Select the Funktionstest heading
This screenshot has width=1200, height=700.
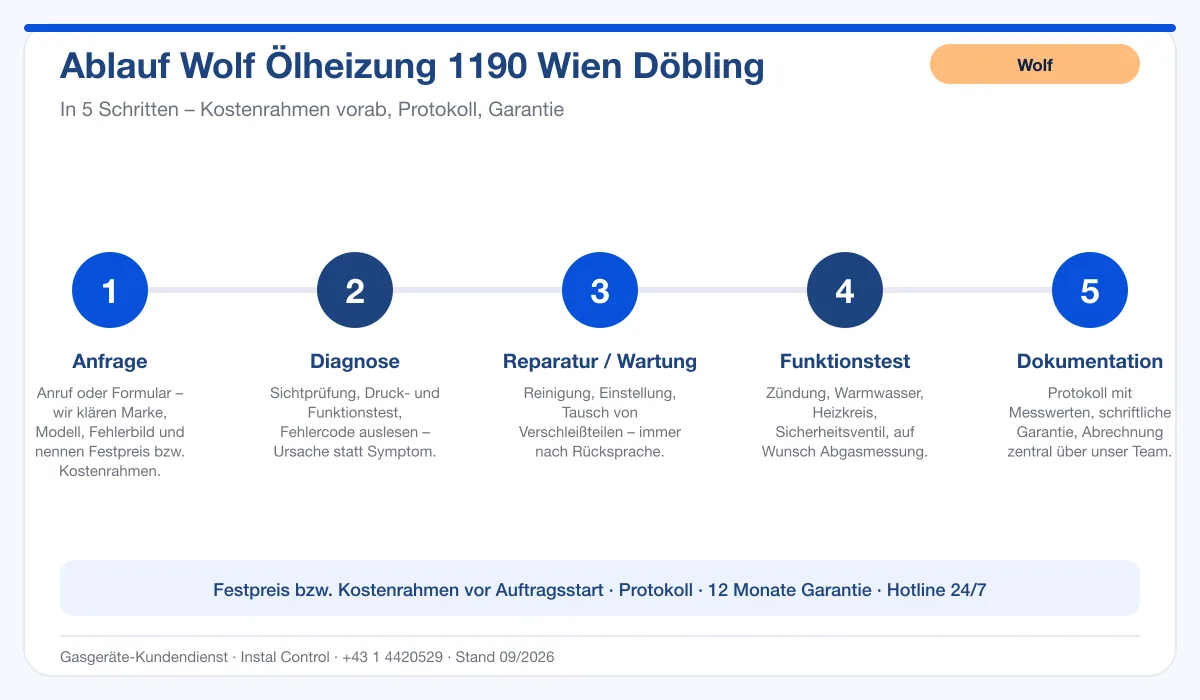(x=845, y=361)
